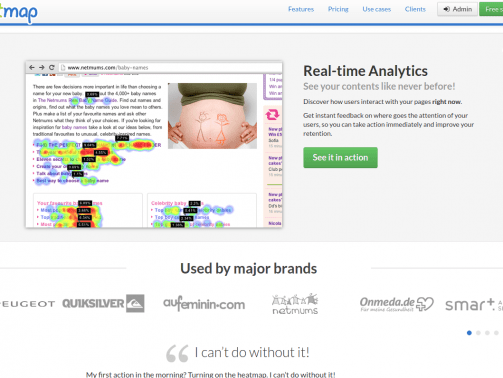Click the green Free signup button

(491, 9)
